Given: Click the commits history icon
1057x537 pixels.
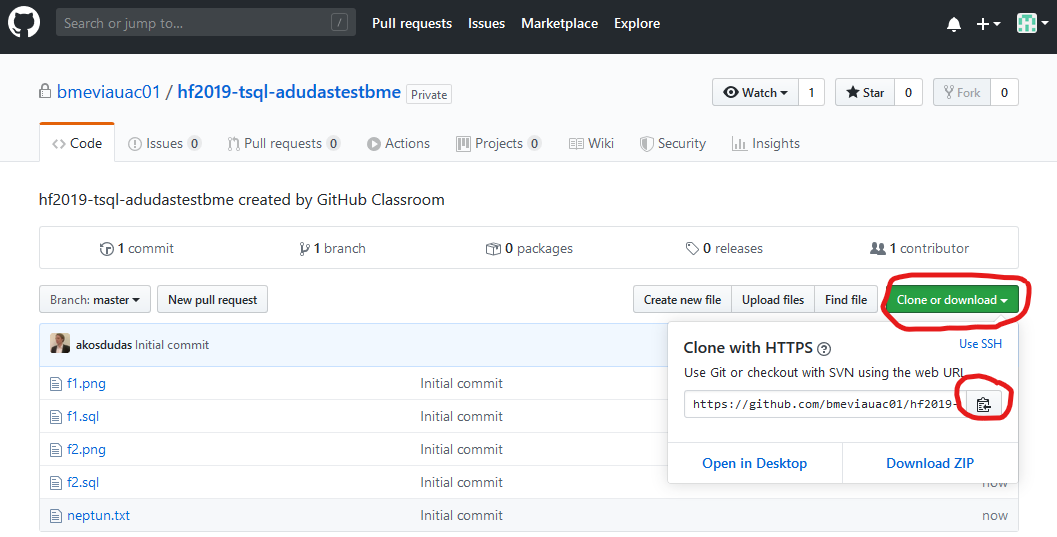Looking at the screenshot, I should (x=107, y=249).
